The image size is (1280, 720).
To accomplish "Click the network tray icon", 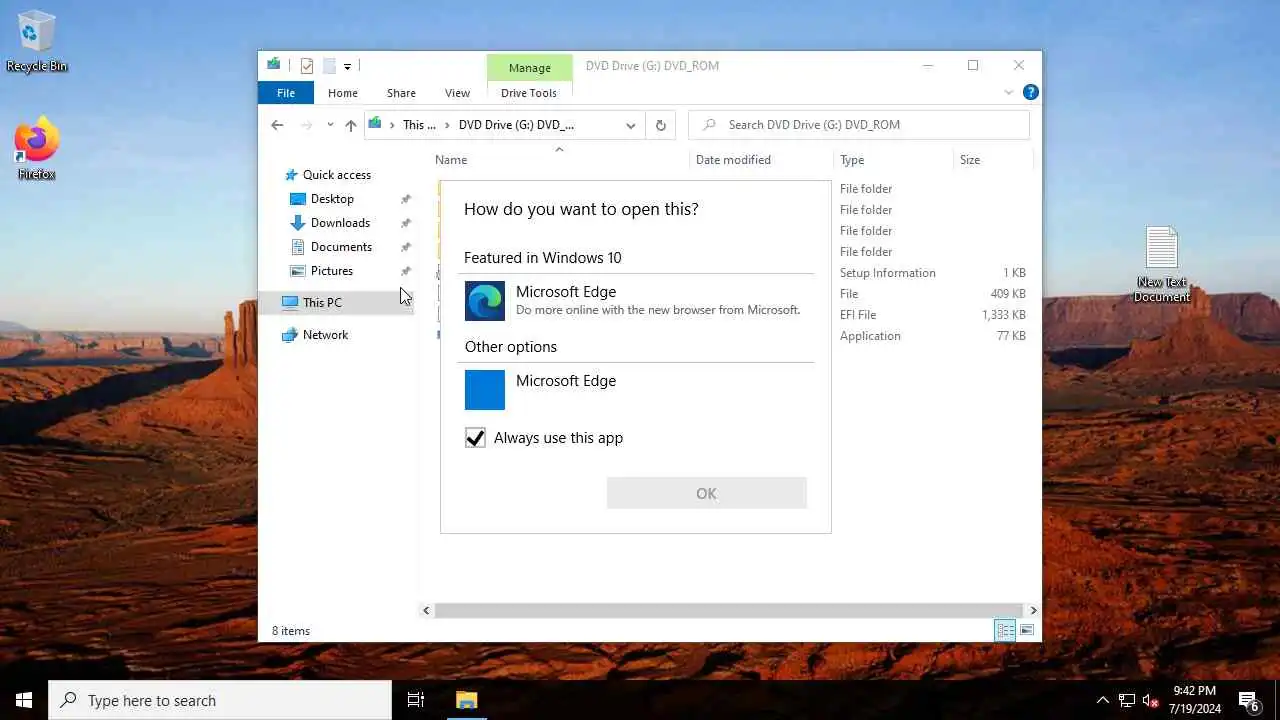I will [1126, 700].
